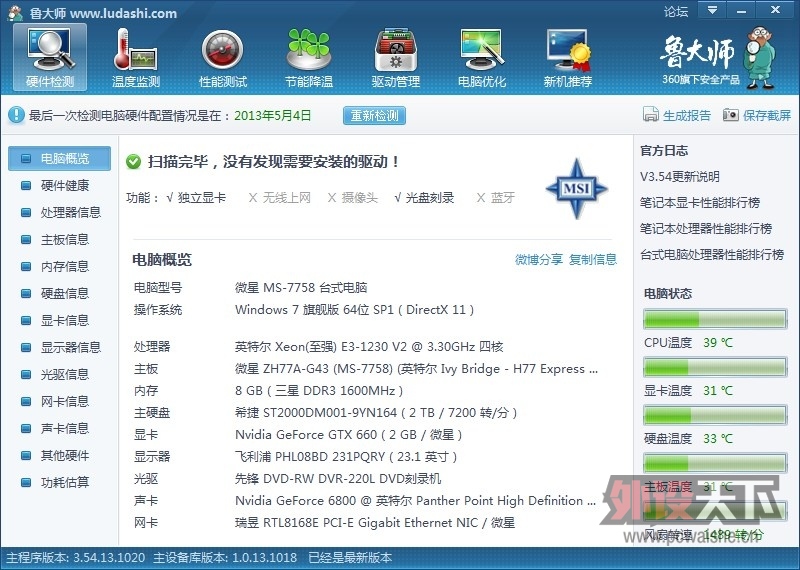Open the 电脑优化 monitor icon

click(482, 51)
